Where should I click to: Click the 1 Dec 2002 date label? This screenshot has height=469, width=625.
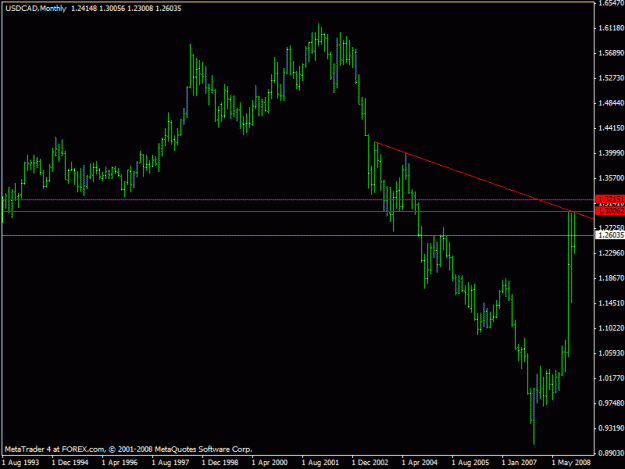point(370,463)
